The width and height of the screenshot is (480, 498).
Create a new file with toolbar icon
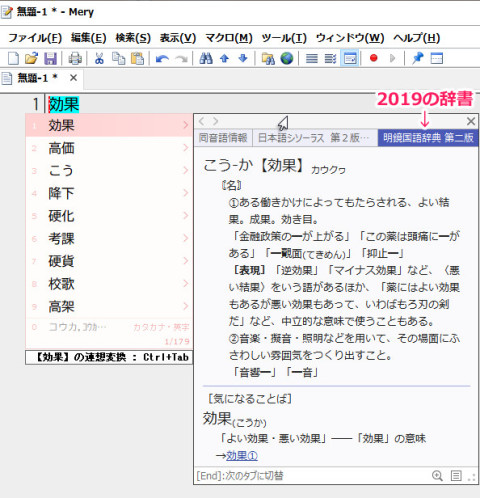coord(13,59)
